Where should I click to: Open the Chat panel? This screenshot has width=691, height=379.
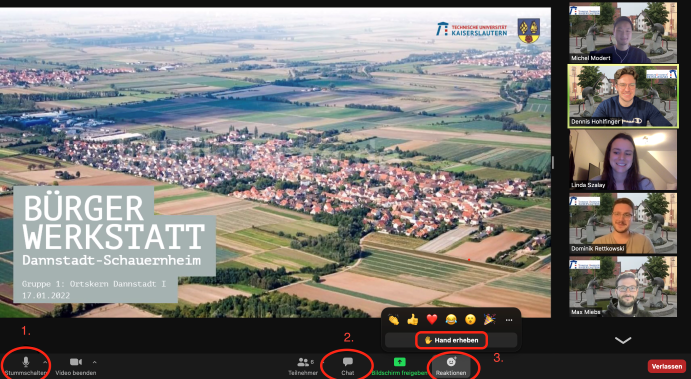coord(348,366)
